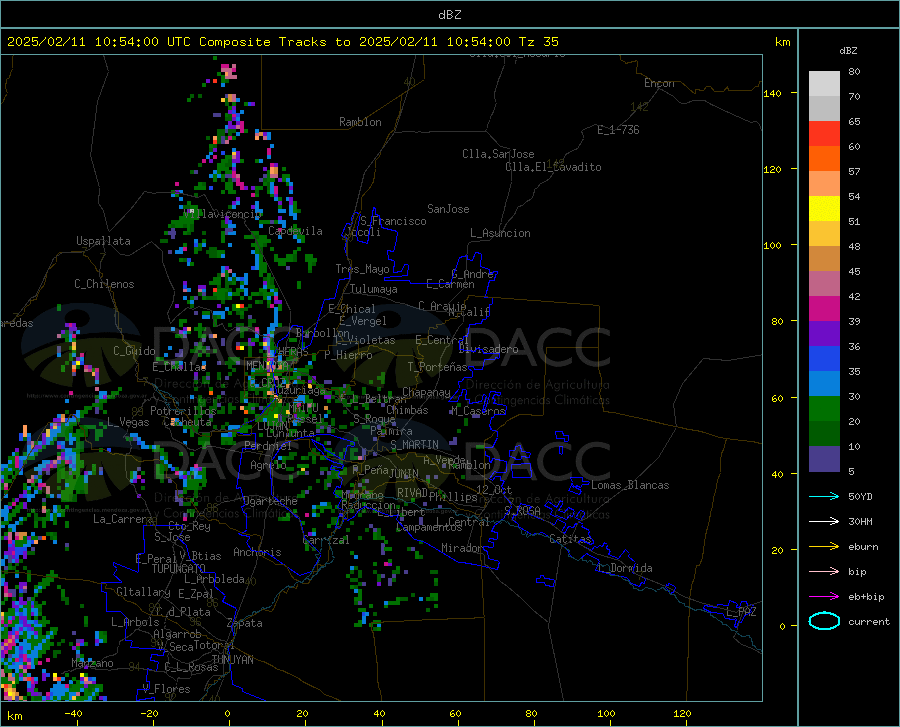Click the 'La_Carrera' map label
The height and width of the screenshot is (727, 900).
click(x=123, y=519)
